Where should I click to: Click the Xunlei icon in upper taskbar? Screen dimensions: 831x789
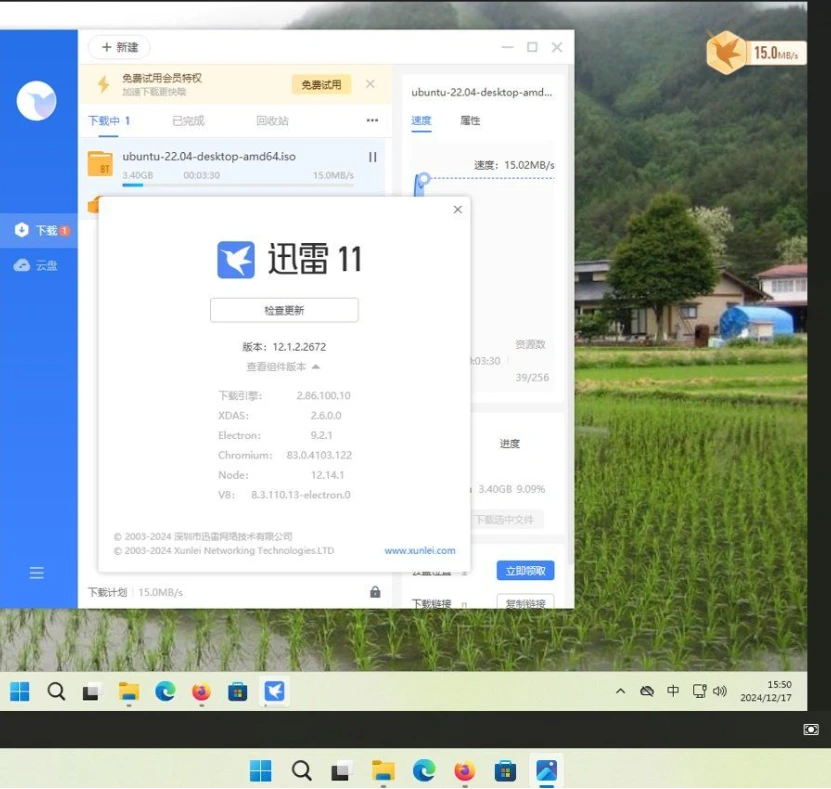pyautogui.click(x=274, y=692)
